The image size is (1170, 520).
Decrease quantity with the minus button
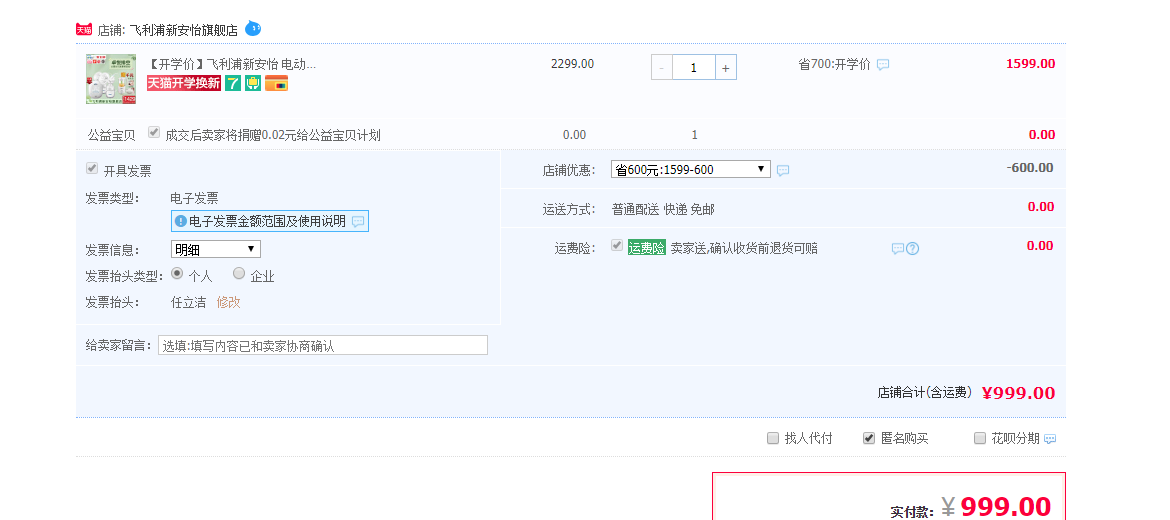661,68
